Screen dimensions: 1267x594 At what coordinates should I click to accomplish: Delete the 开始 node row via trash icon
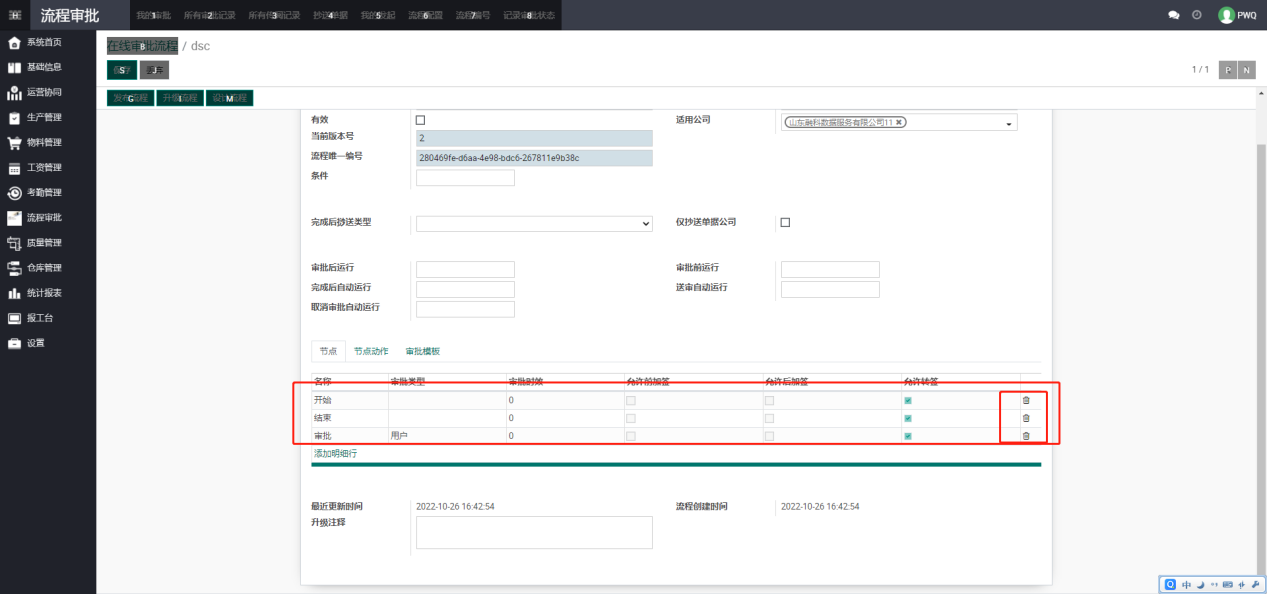tap(1025, 400)
